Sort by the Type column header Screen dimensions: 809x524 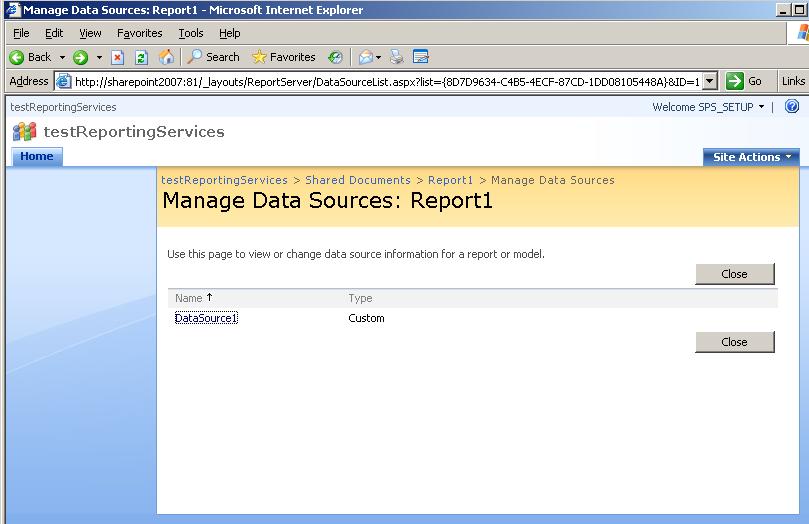coord(360,298)
